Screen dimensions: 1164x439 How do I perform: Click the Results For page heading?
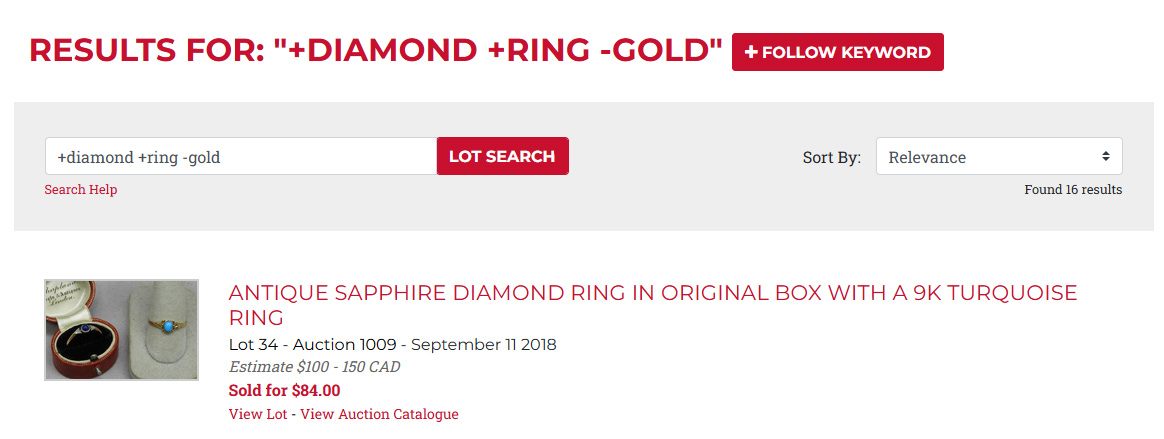(x=375, y=51)
